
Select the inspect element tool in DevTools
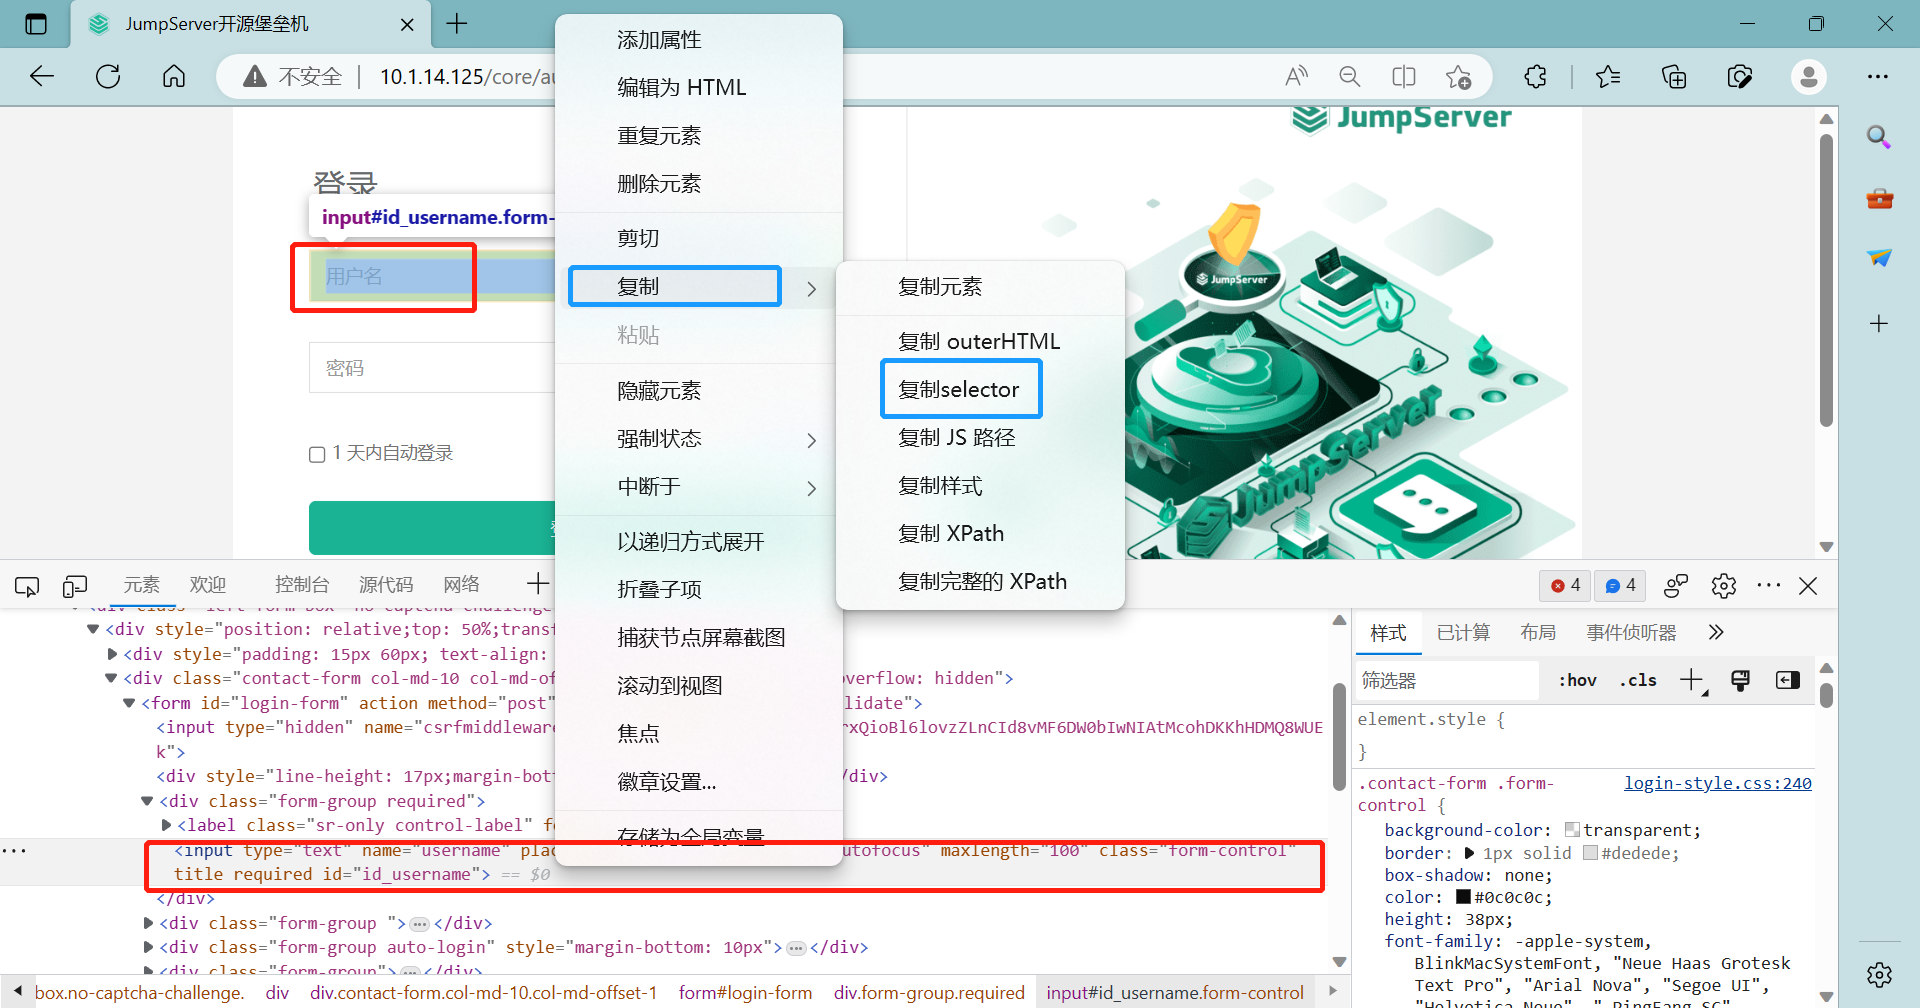click(26, 586)
